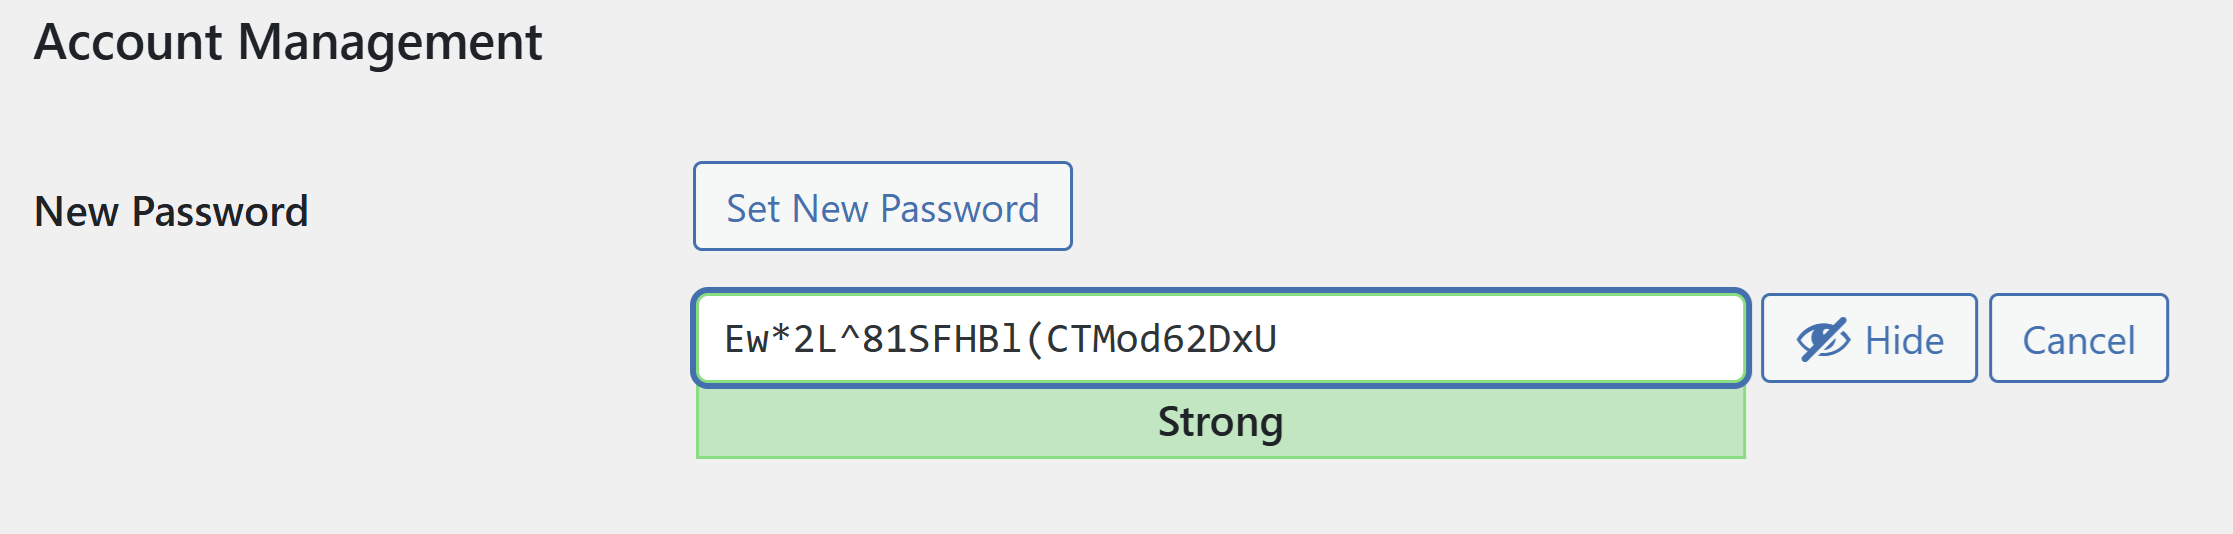
Task: Click the Strong password strength indicator
Action: point(1220,423)
